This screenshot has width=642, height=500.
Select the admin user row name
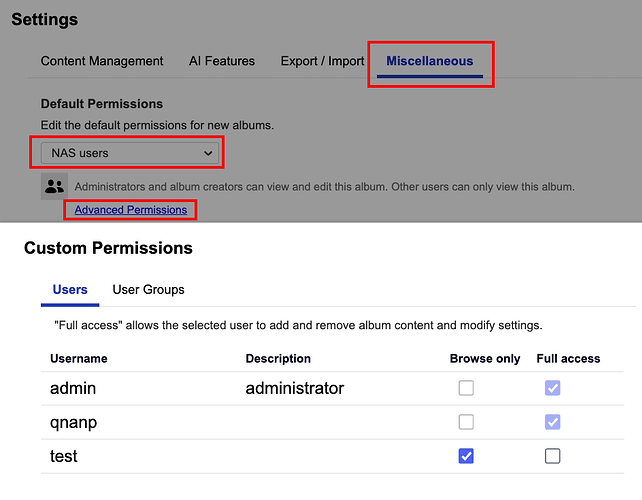coord(74,388)
